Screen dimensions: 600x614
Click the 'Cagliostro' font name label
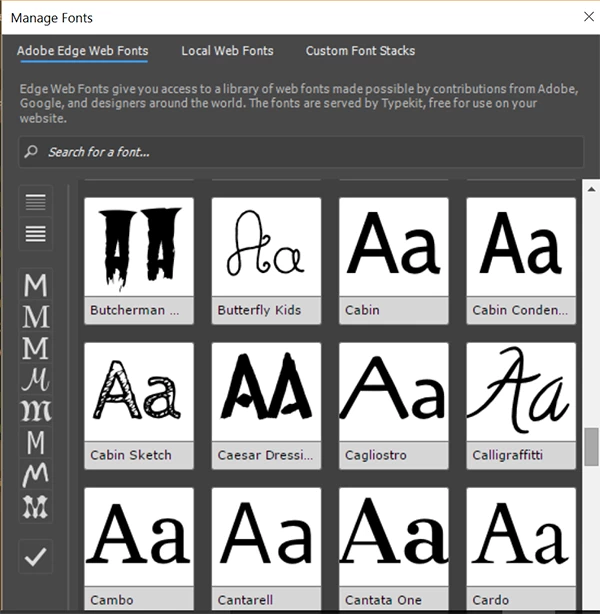tap(376, 455)
